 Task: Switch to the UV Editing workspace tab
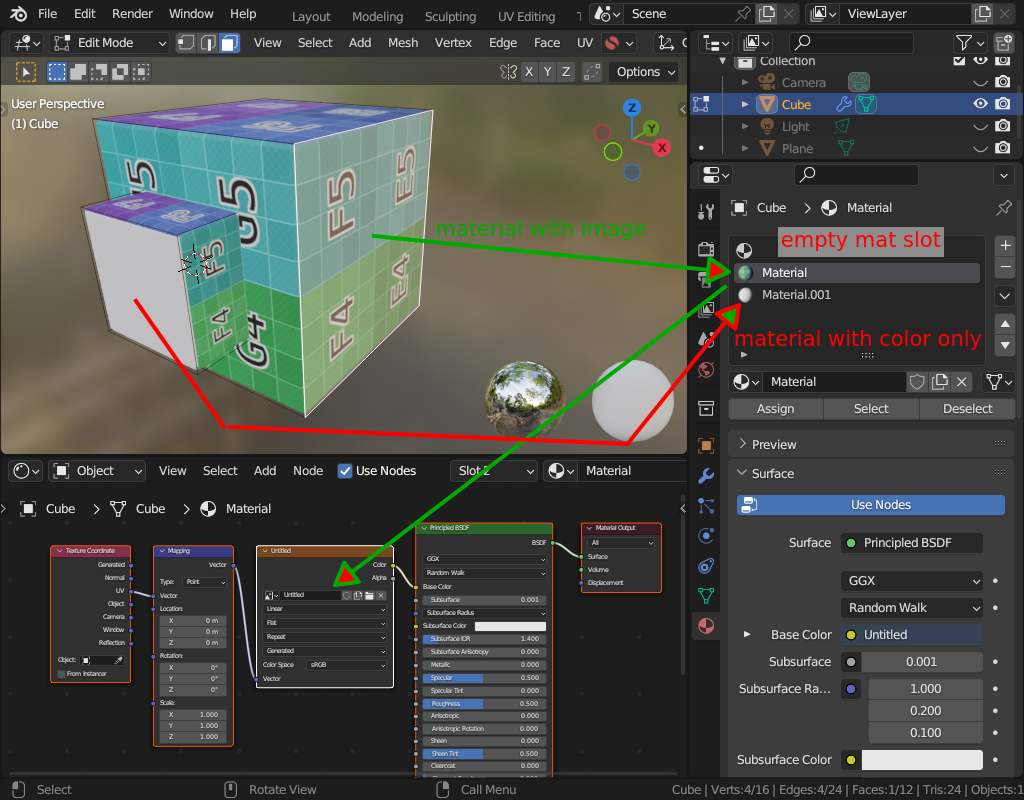click(526, 16)
